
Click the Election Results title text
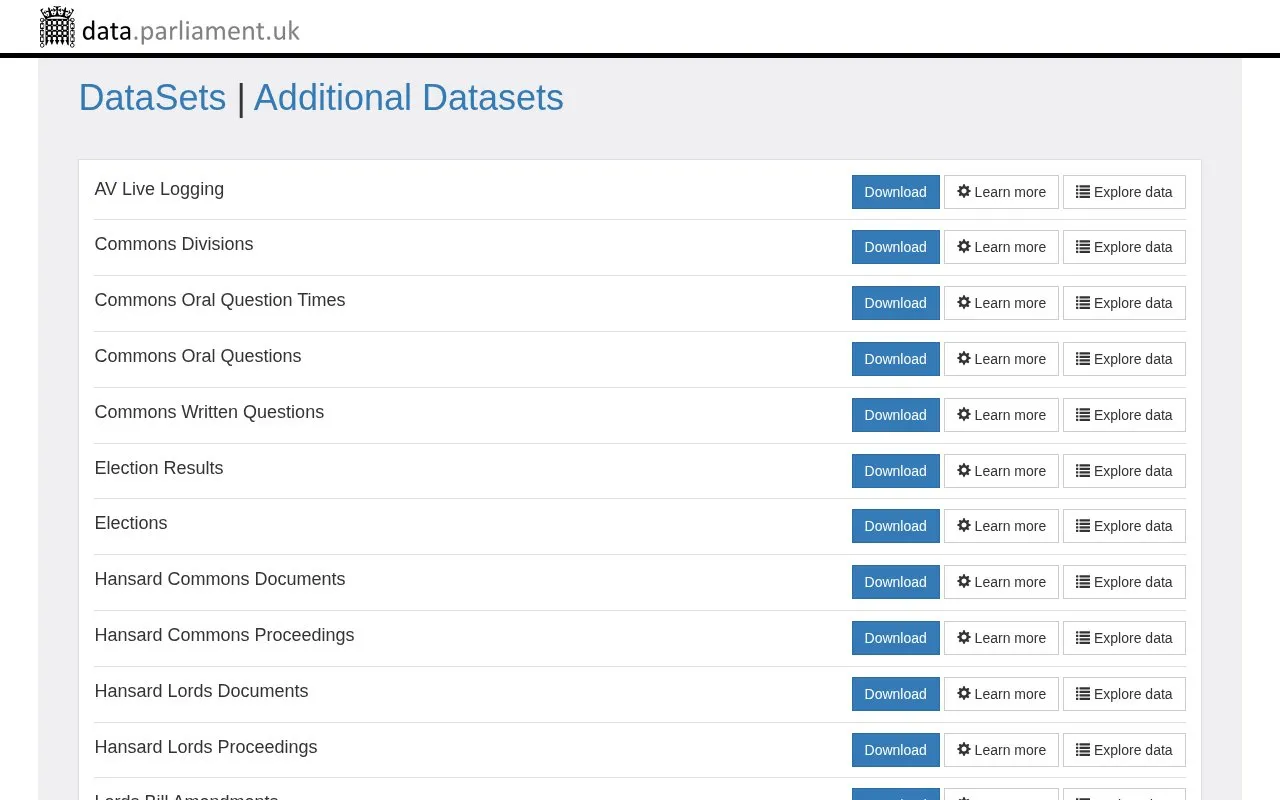click(159, 469)
